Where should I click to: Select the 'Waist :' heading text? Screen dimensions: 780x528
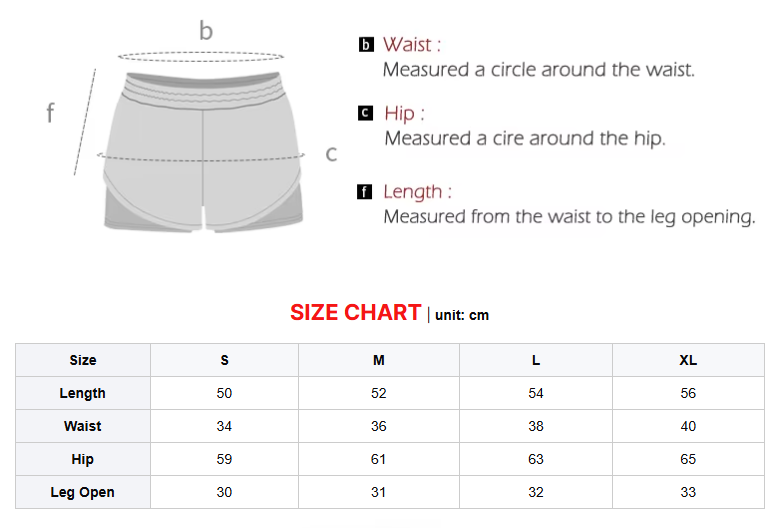tap(412, 45)
